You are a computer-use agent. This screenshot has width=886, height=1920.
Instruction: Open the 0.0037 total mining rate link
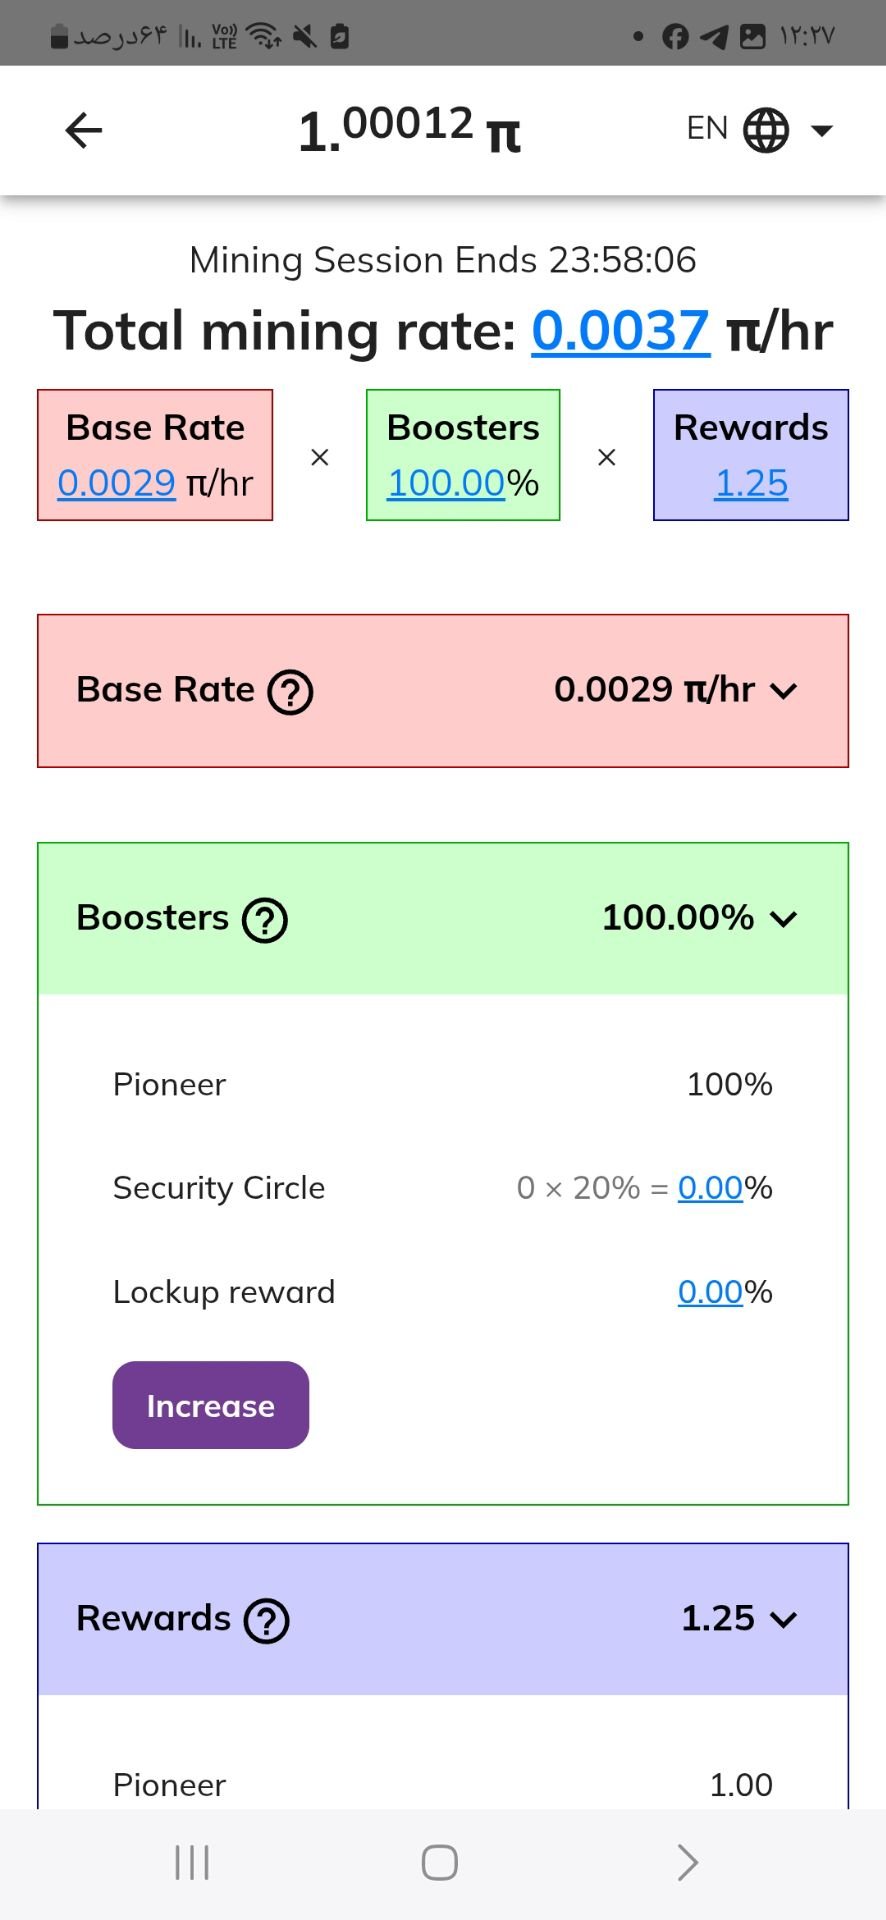620,331
